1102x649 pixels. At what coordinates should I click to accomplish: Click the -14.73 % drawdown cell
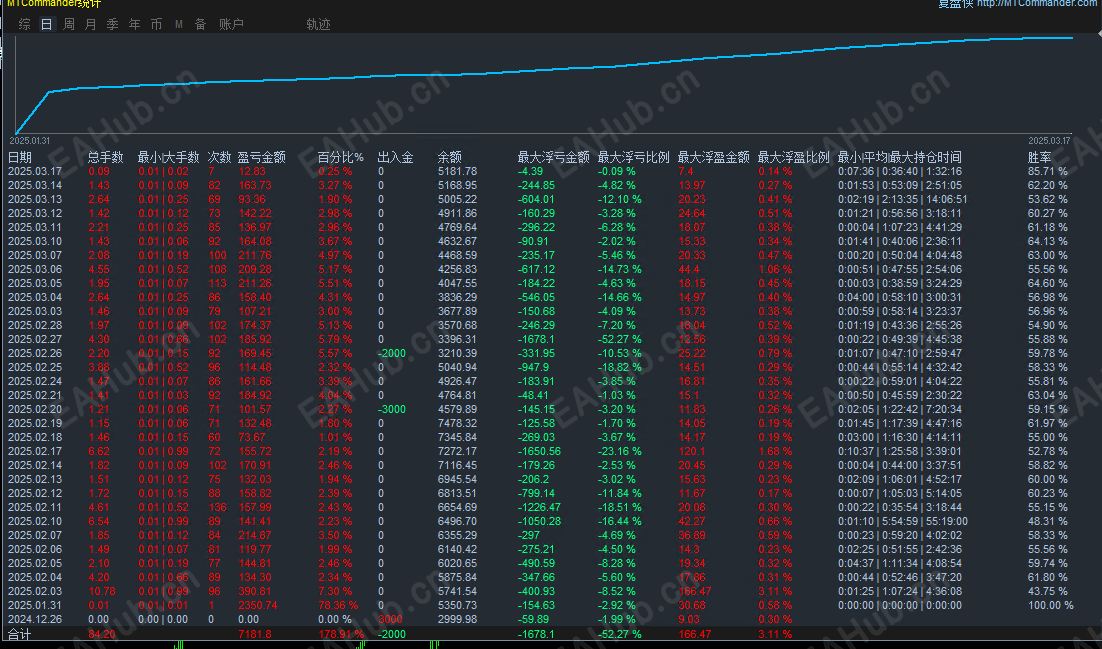(x=620, y=269)
